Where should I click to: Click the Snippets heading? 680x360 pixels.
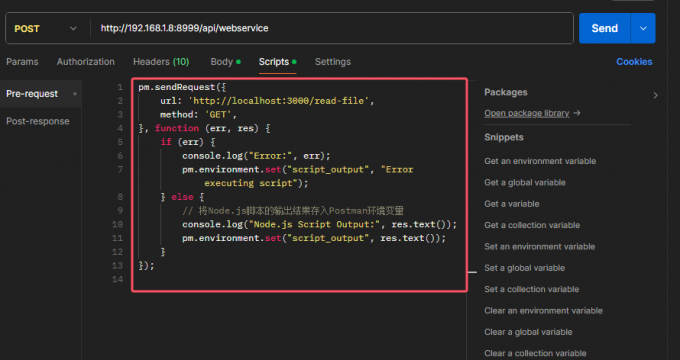coord(503,137)
